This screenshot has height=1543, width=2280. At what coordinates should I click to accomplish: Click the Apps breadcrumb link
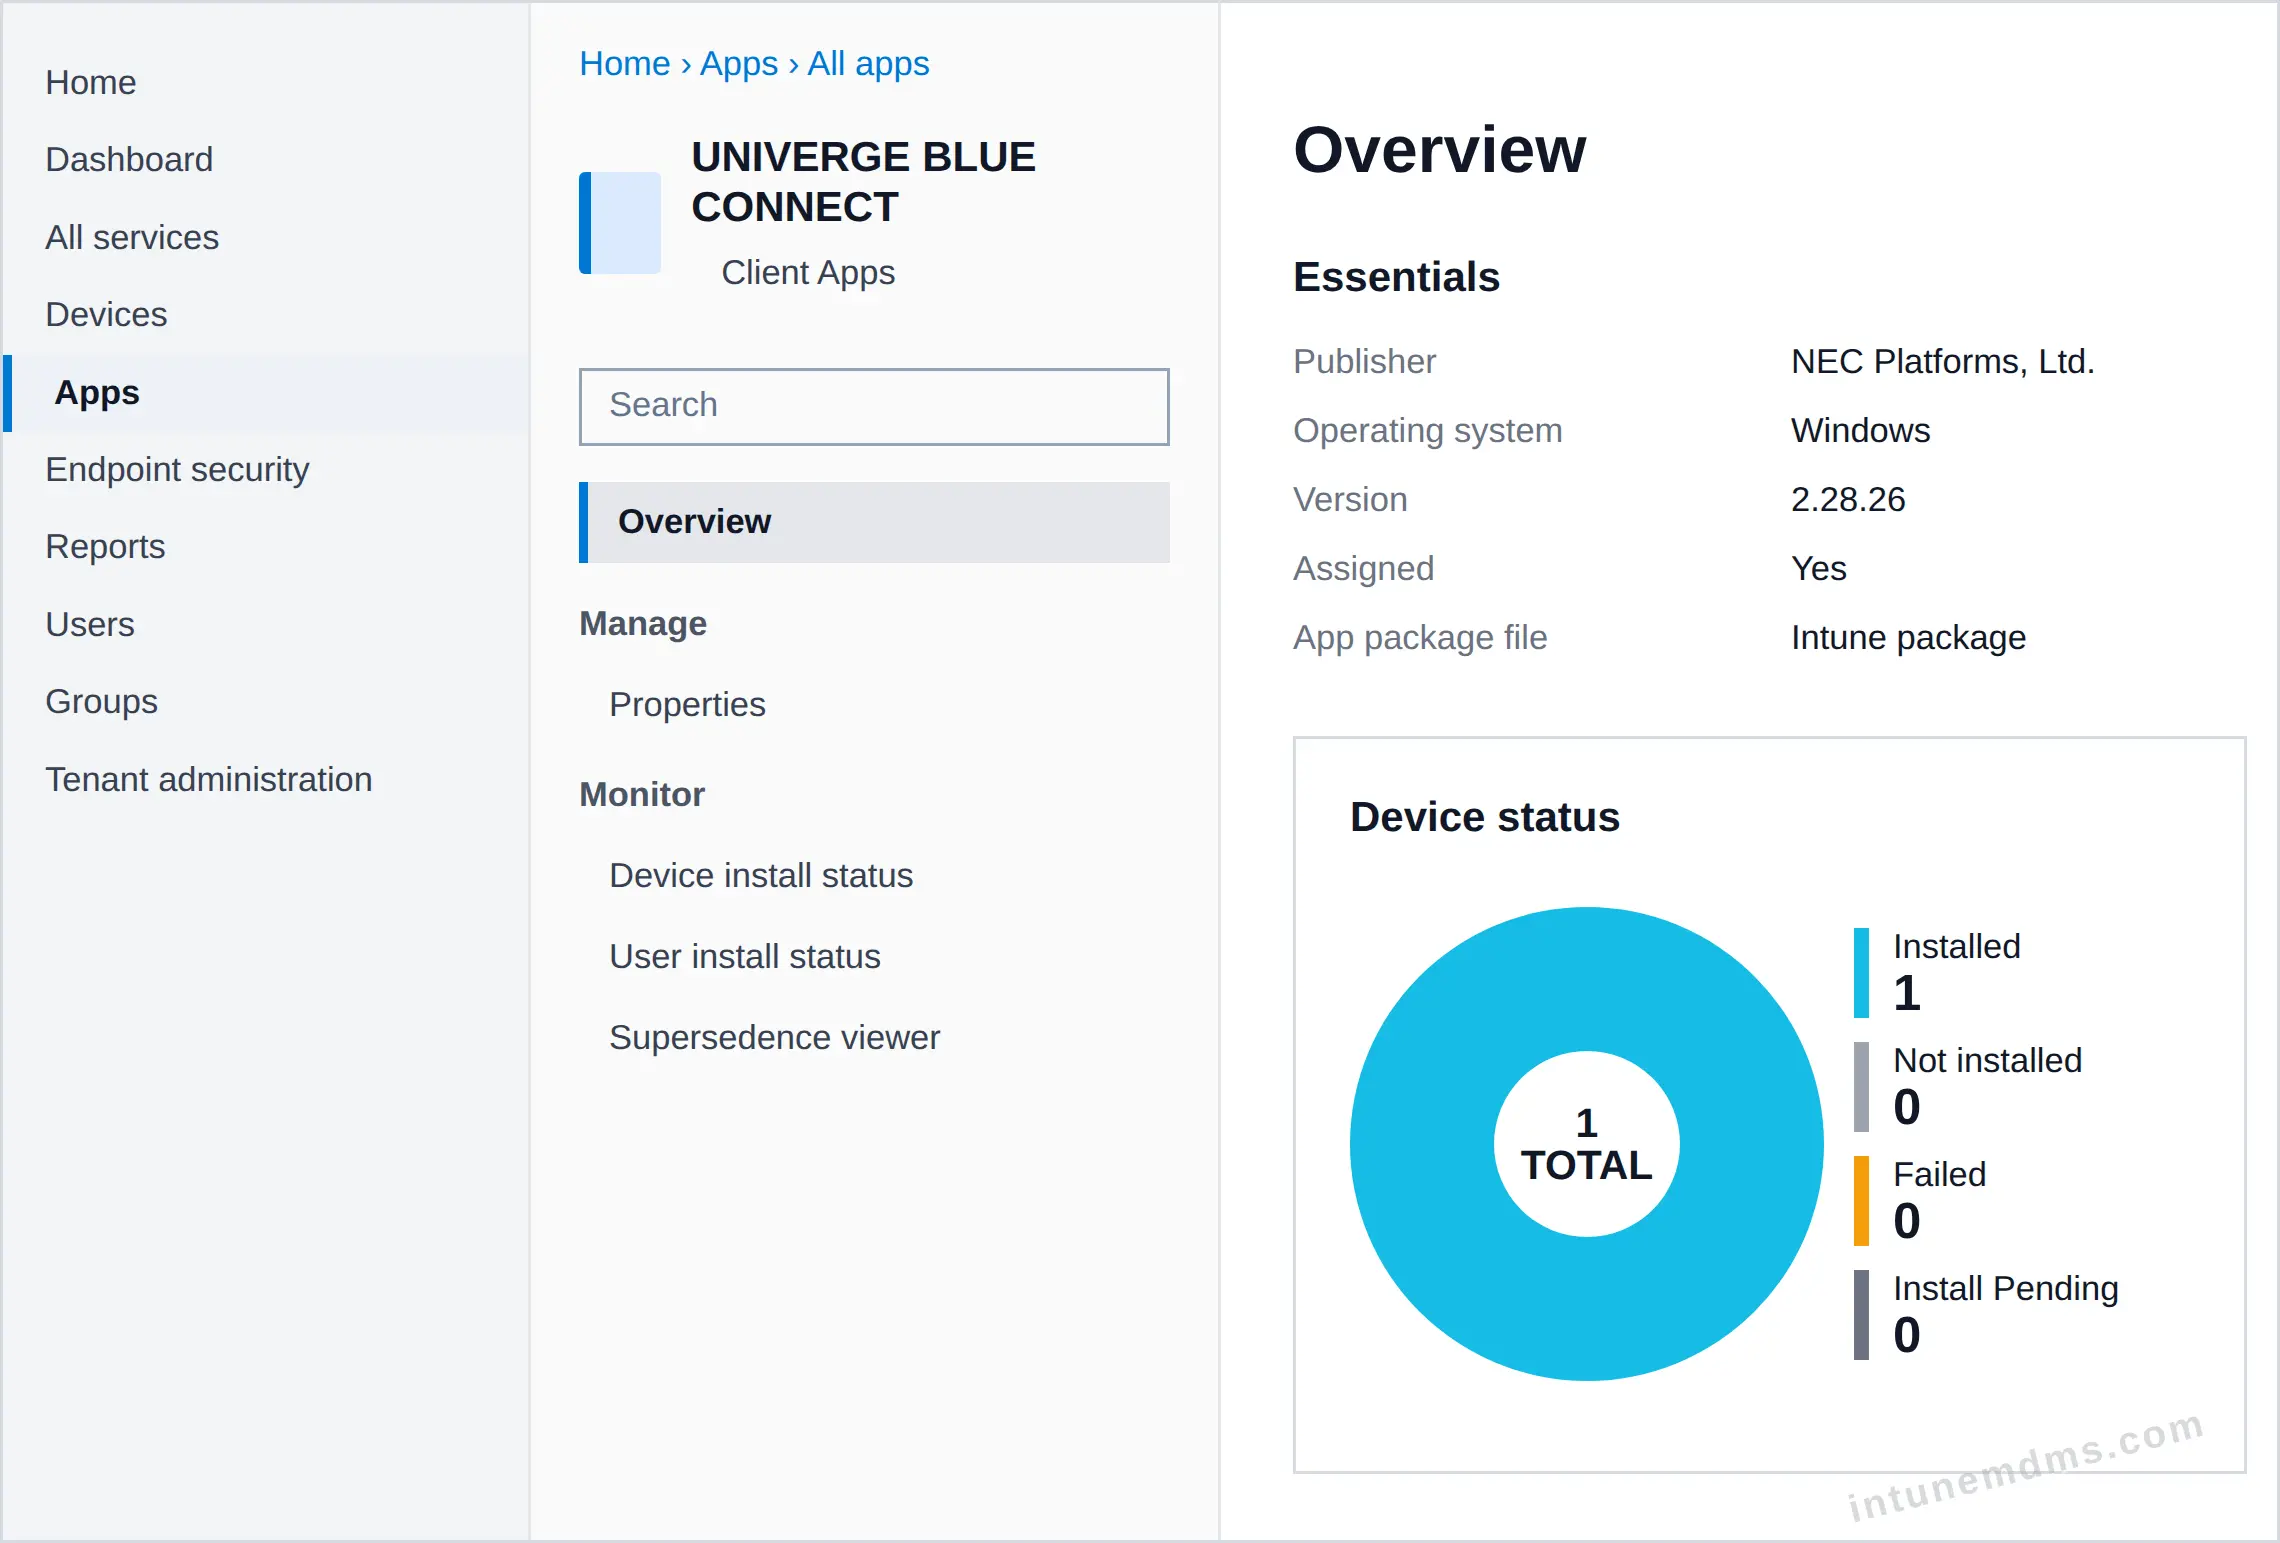[739, 63]
